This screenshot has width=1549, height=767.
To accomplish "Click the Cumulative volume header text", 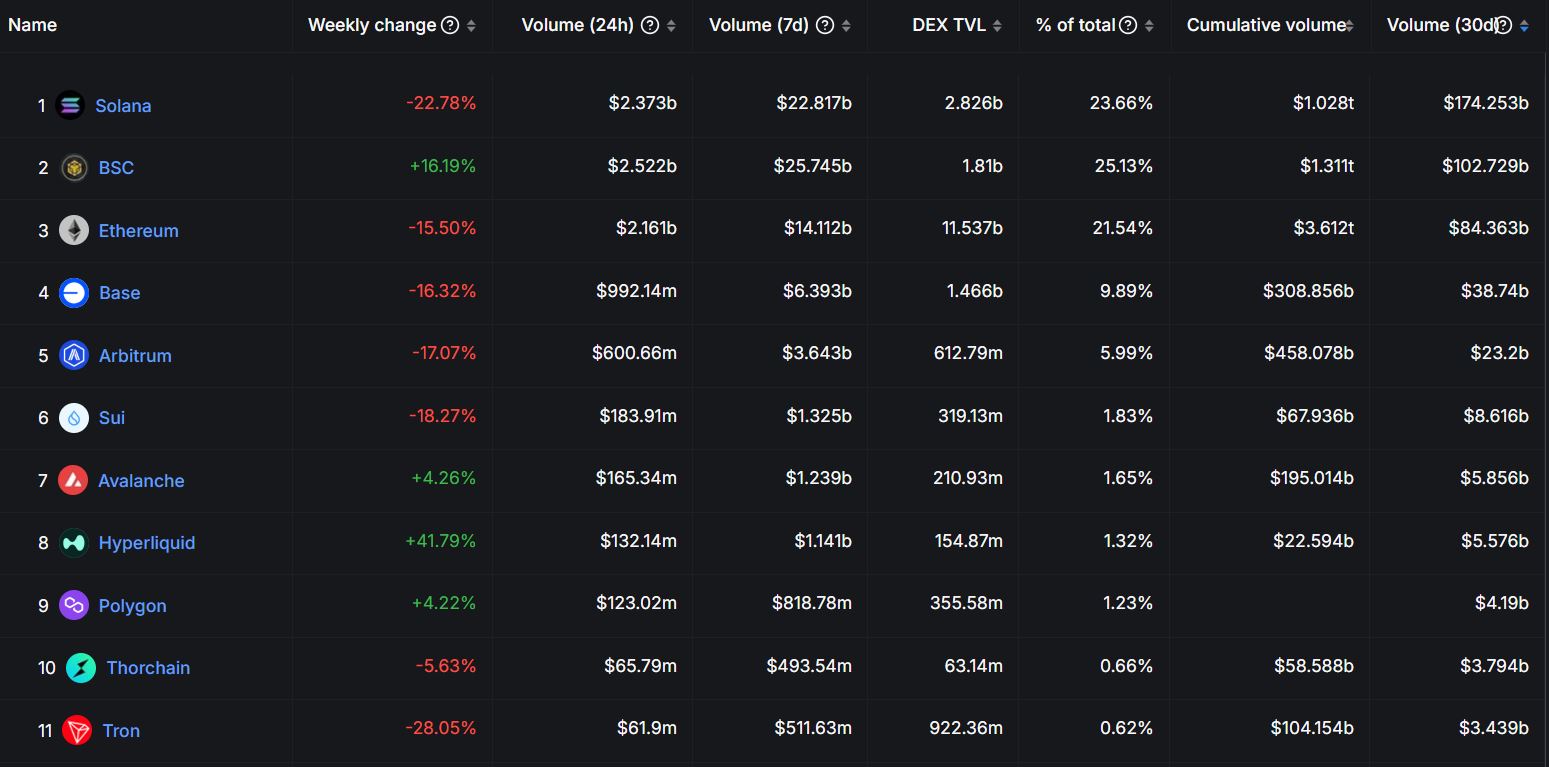I will [1266, 25].
